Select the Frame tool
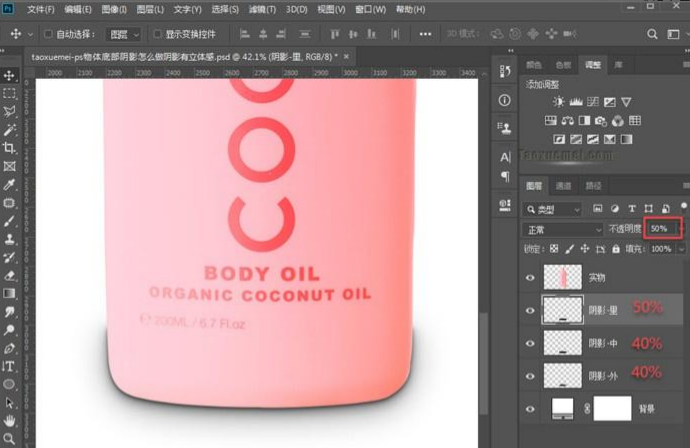690x448 pixels. (x=9, y=166)
